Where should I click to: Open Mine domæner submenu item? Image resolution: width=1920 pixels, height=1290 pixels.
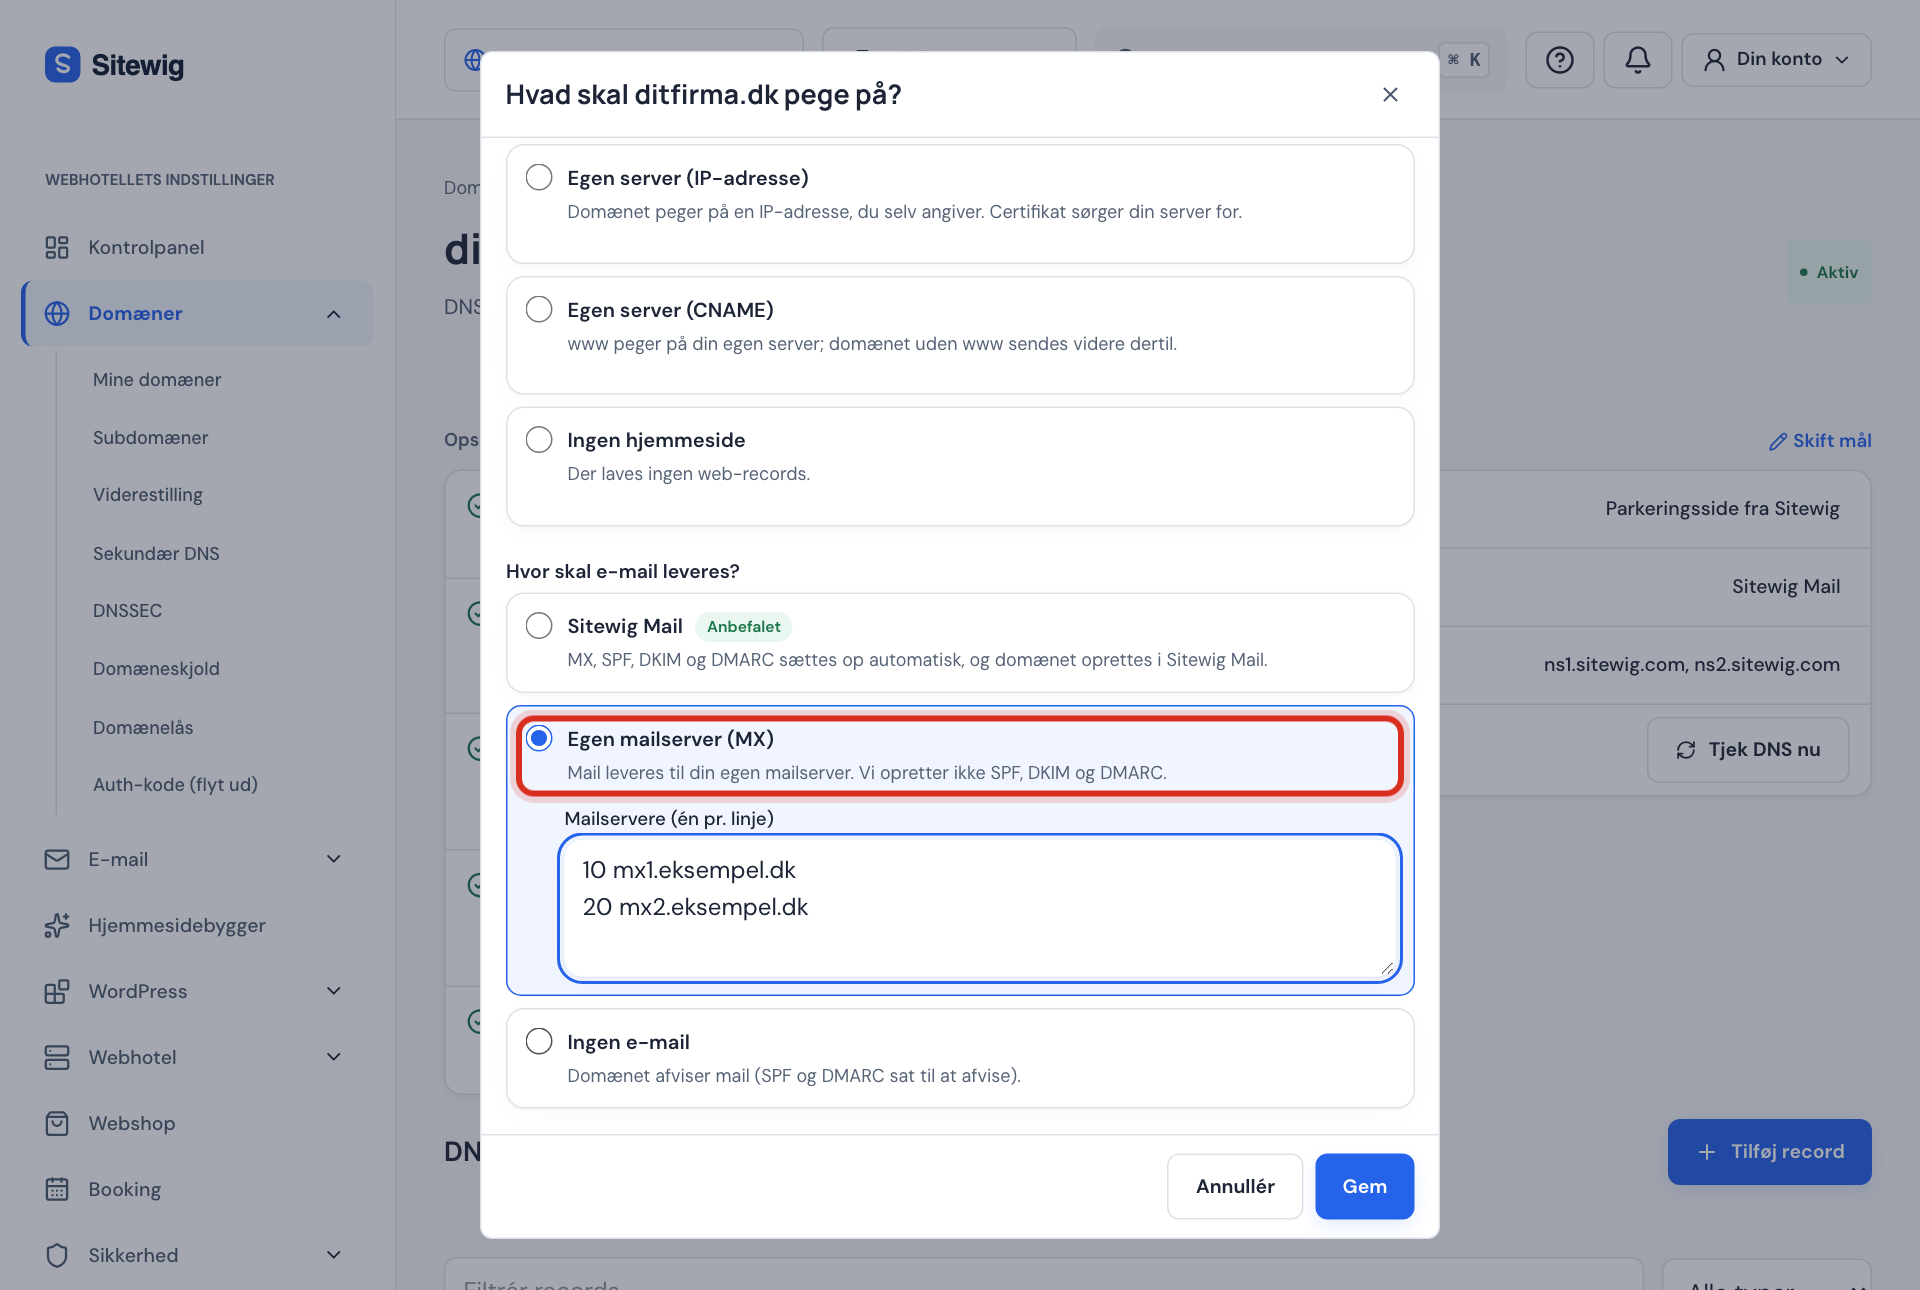(157, 380)
